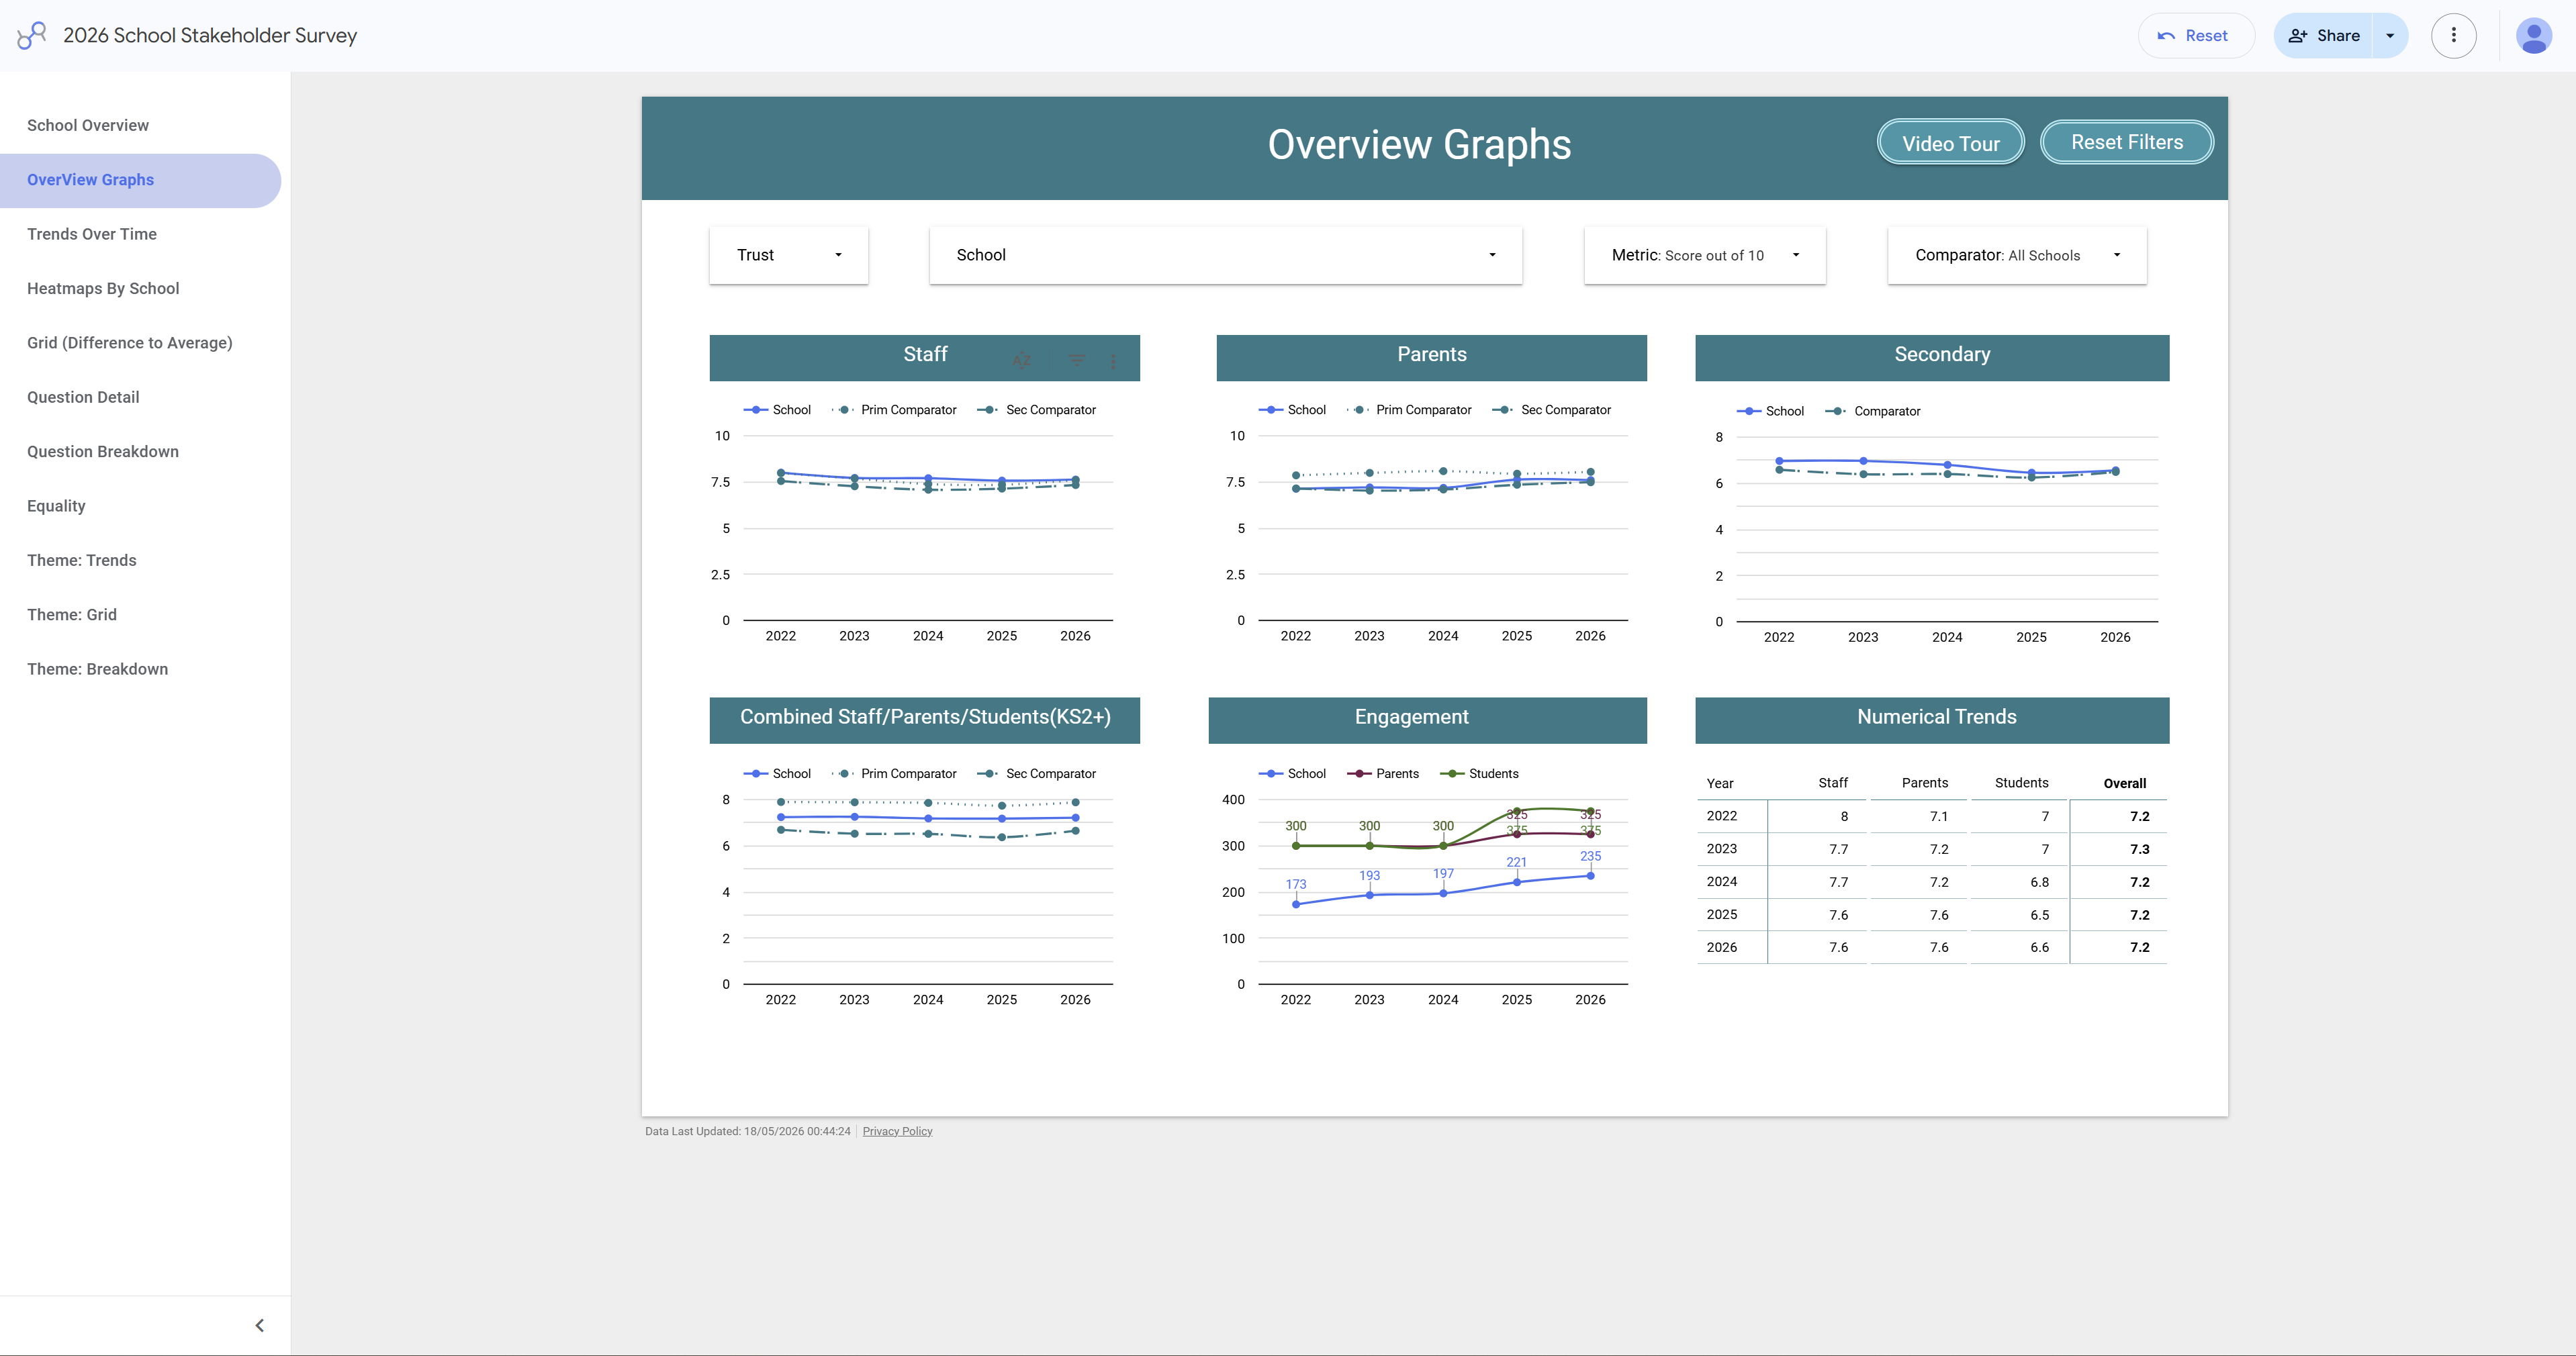Click the Year column header in Numerical Trends
2576x1356 pixels.
[1720, 784]
